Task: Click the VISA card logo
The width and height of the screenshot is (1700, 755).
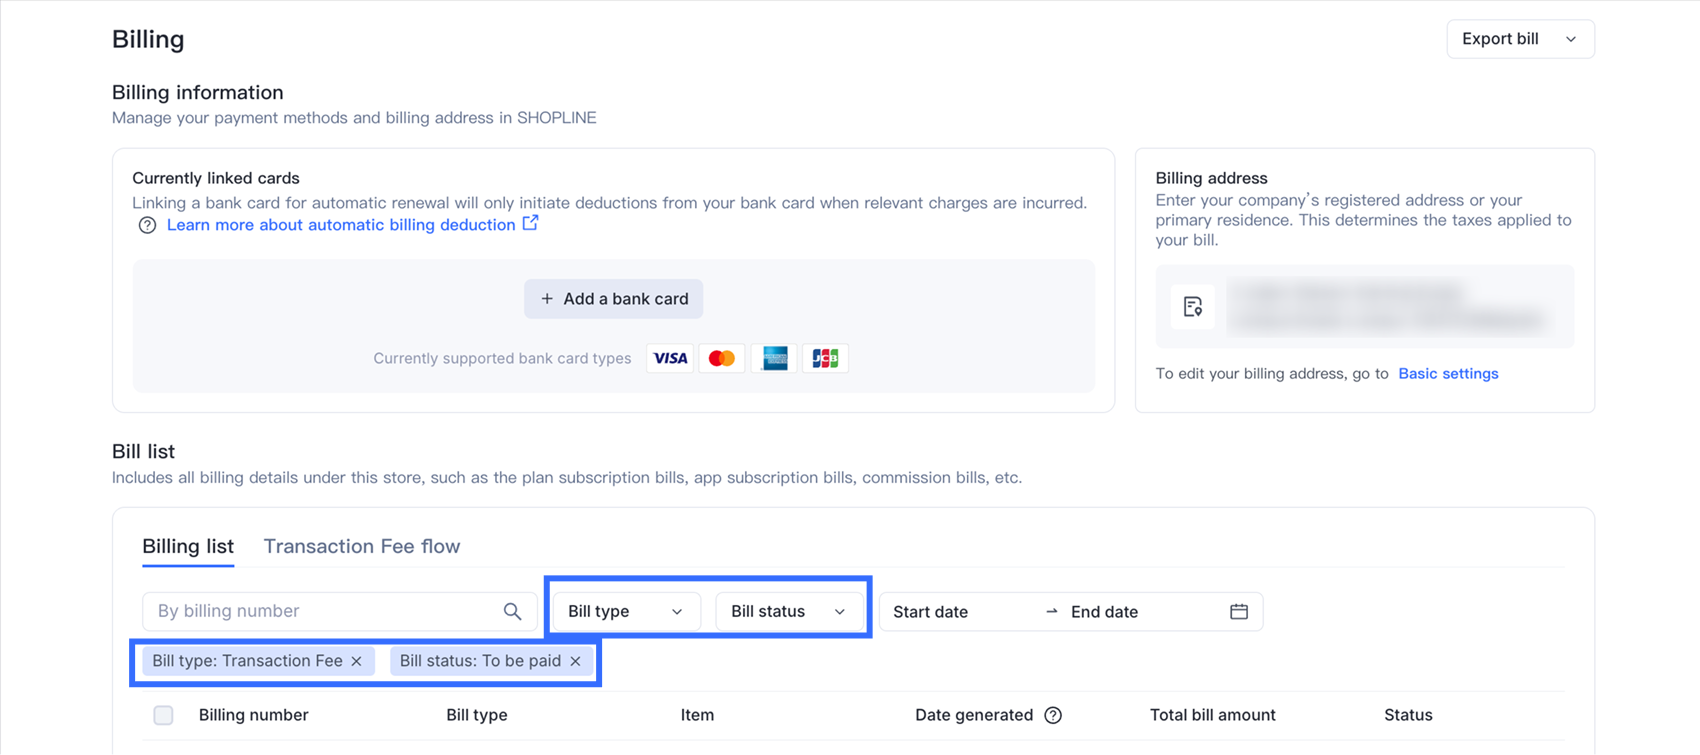Action: pyautogui.click(x=670, y=358)
